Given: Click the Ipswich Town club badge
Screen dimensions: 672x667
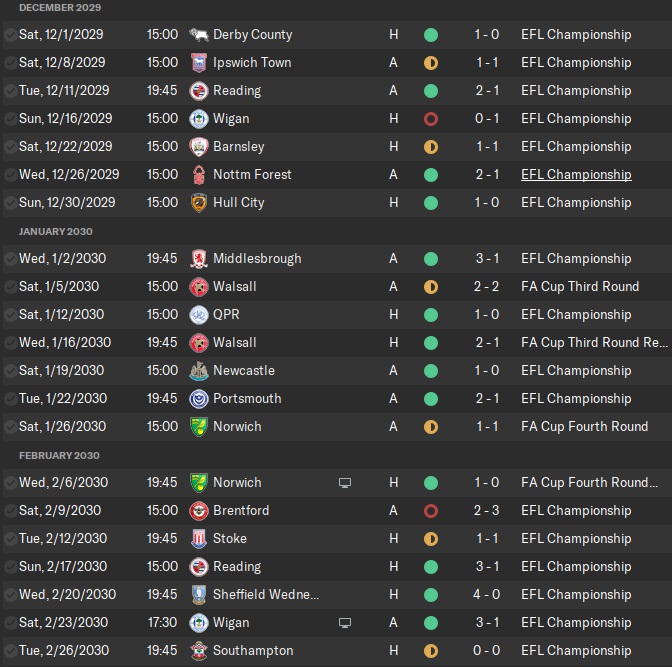Looking at the screenshot, I should (x=198, y=62).
